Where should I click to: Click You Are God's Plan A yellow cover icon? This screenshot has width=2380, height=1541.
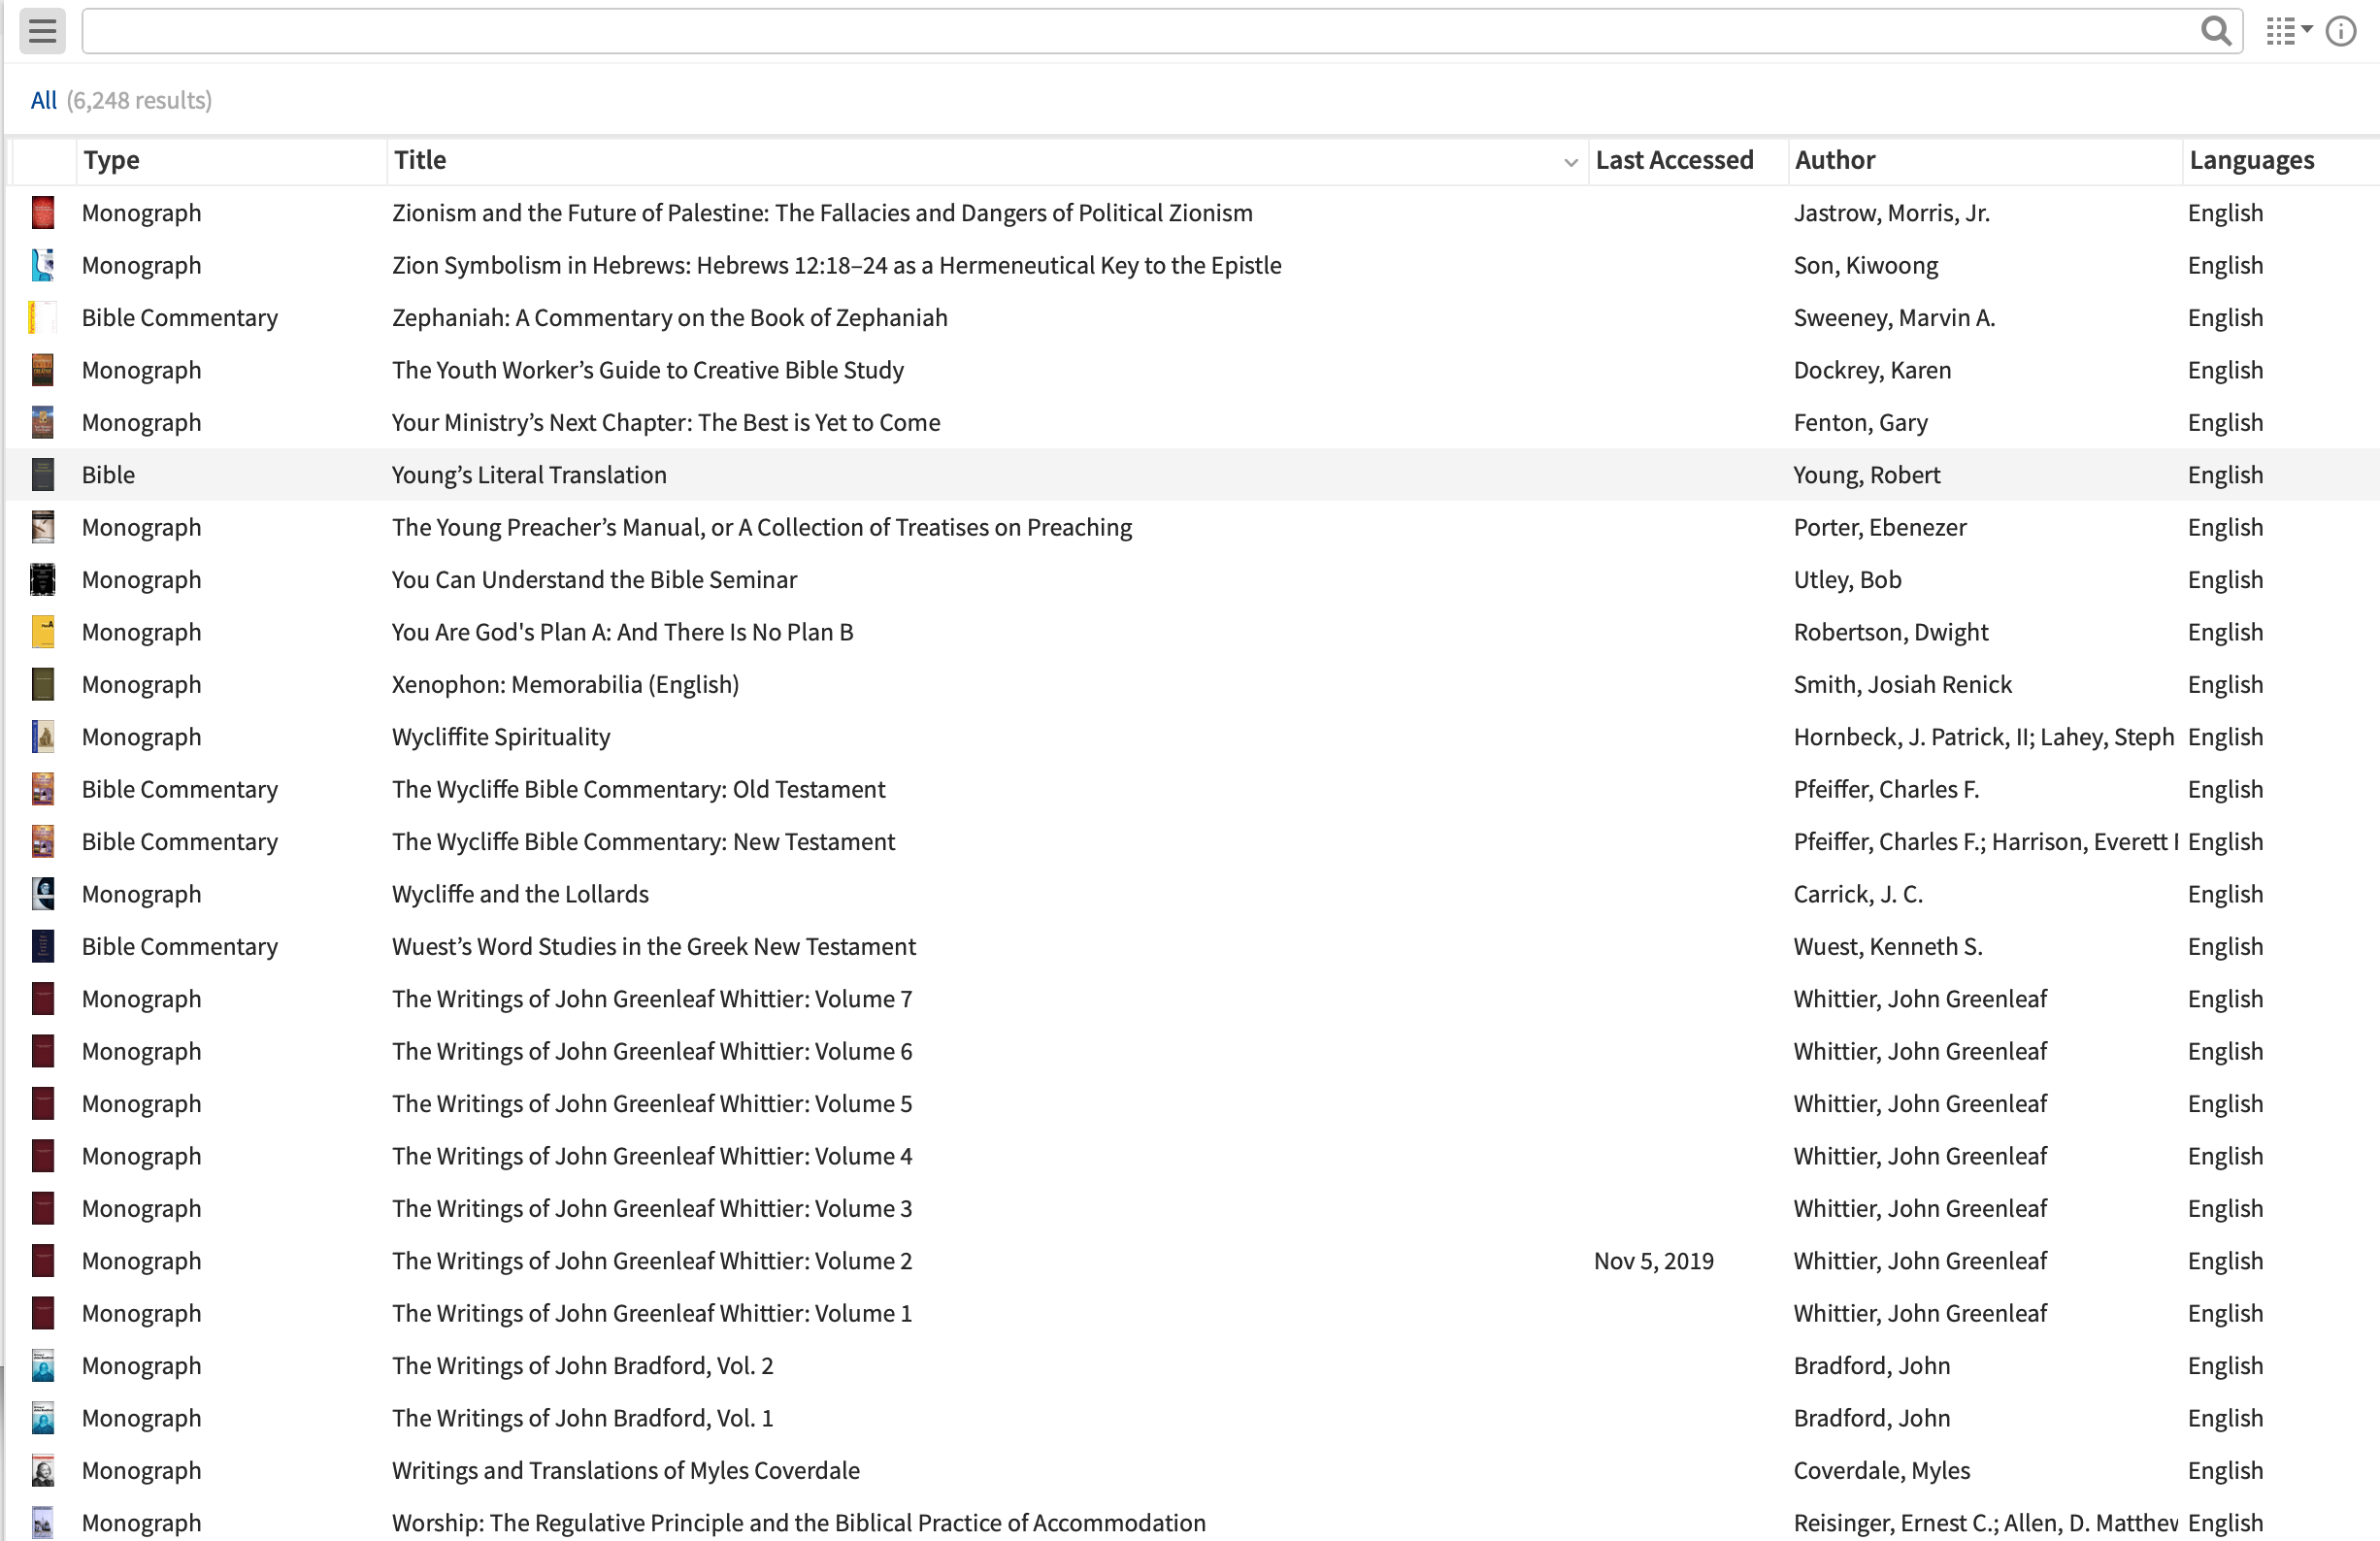43,632
